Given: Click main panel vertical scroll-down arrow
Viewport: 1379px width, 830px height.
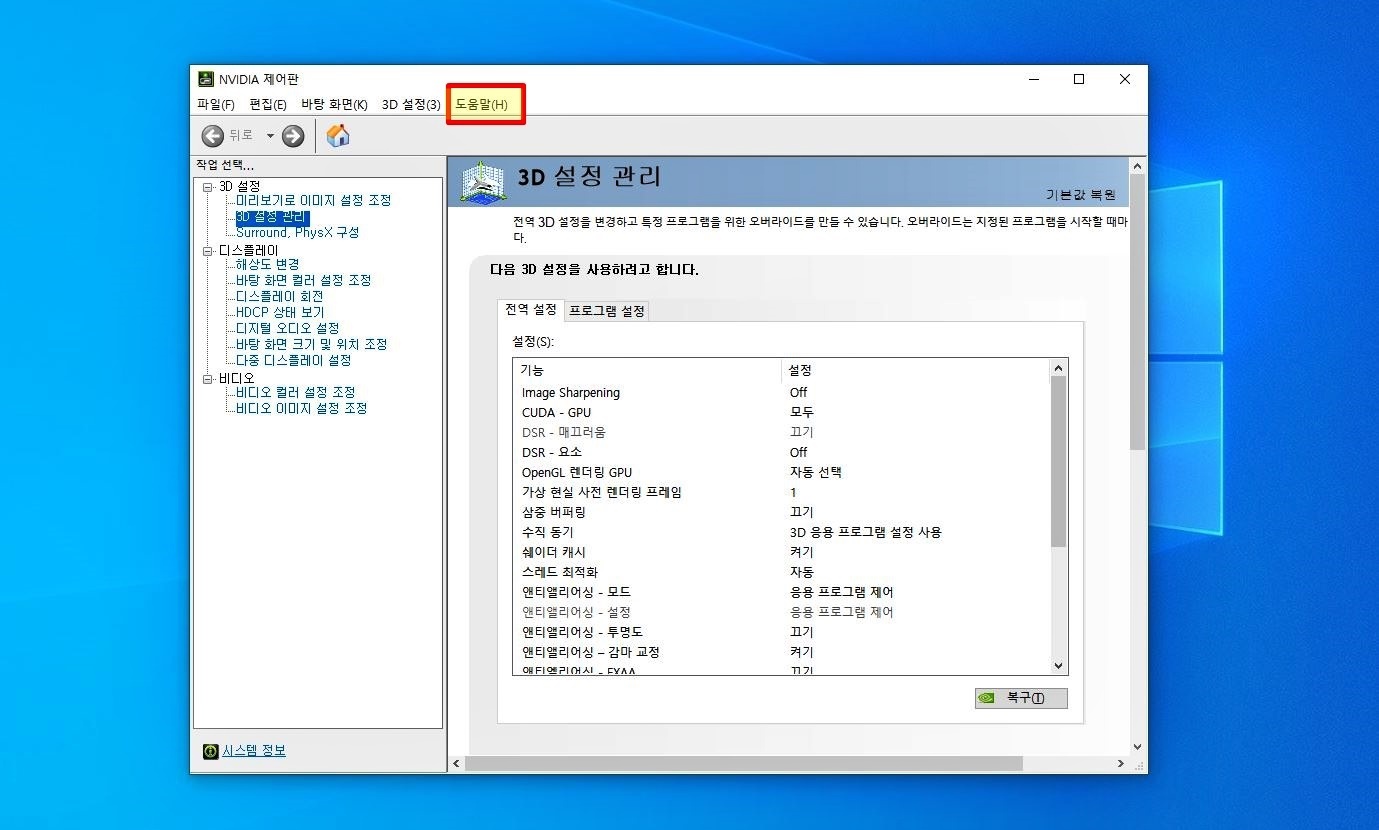Looking at the screenshot, I should click(x=1138, y=746).
